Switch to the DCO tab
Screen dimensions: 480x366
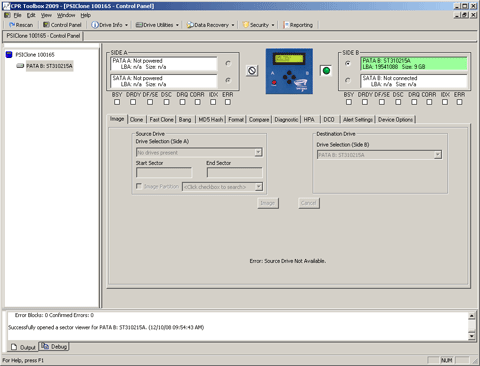click(329, 120)
